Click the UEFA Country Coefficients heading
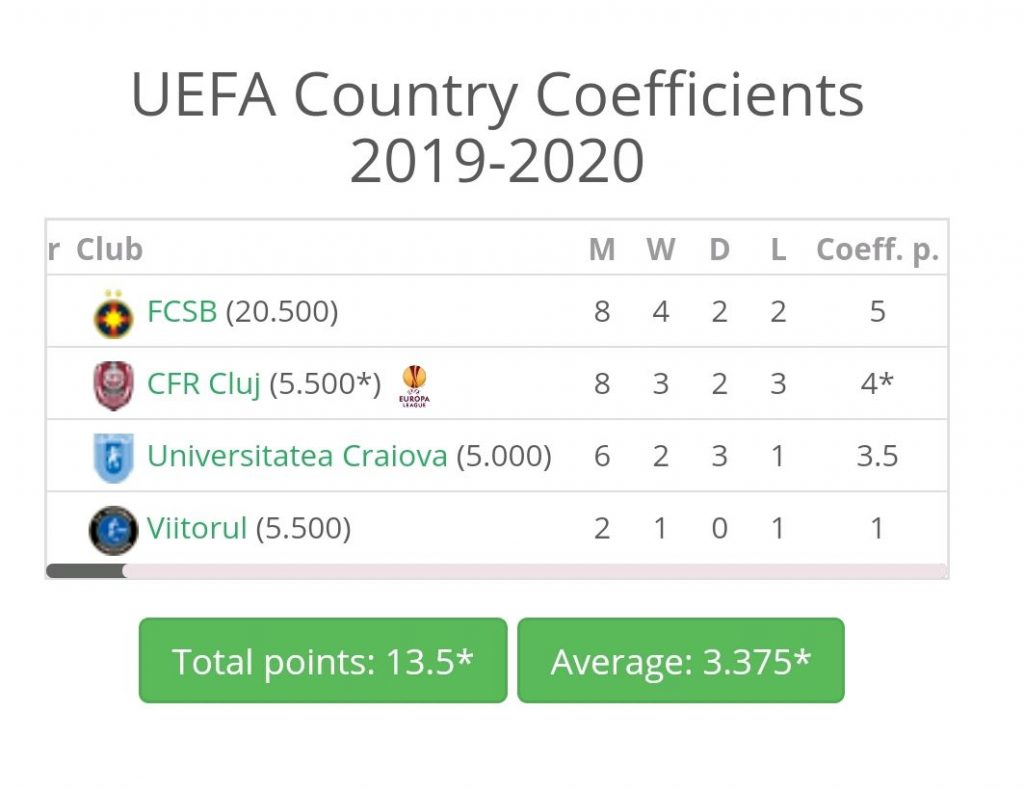The image size is (1024, 790). coord(497,128)
